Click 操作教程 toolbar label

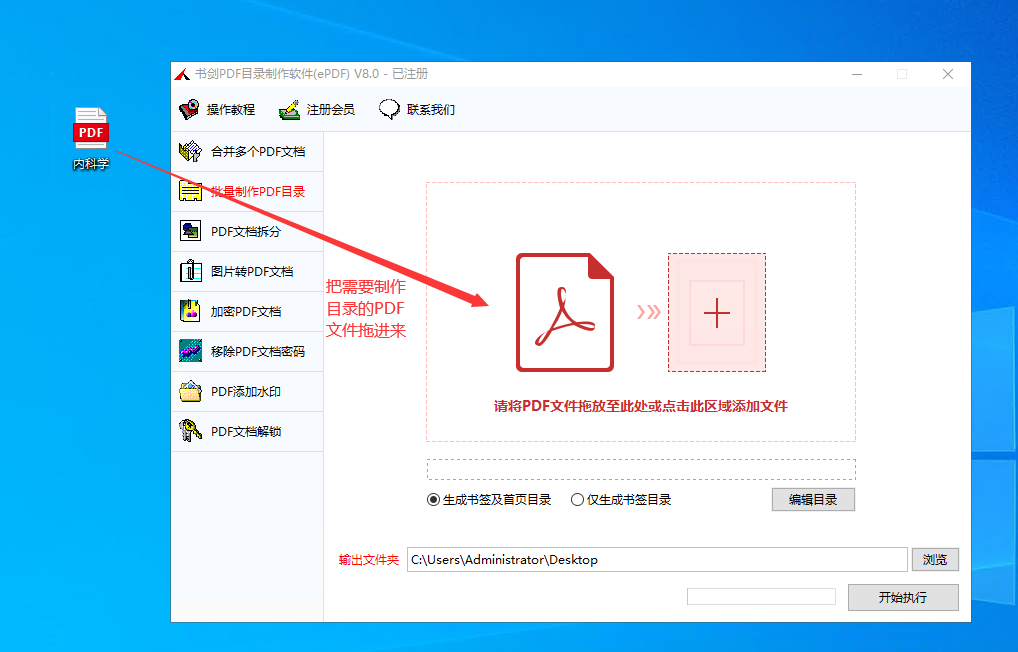coord(230,110)
